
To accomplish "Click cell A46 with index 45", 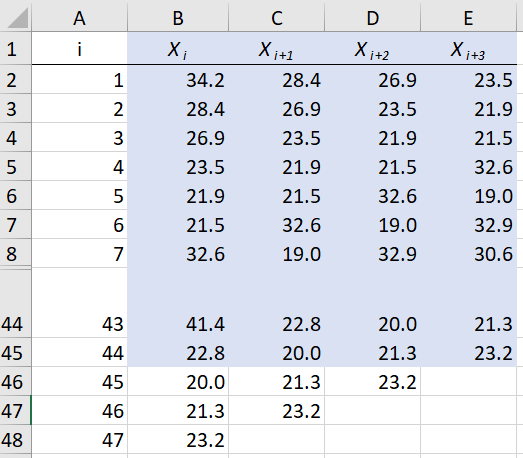I will click(79, 382).
